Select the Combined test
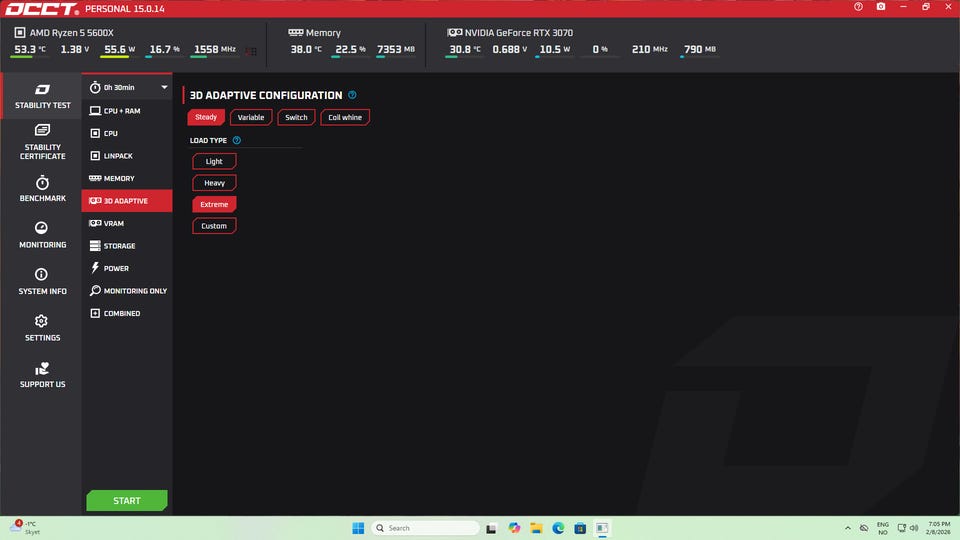The image size is (960, 540). point(127,313)
